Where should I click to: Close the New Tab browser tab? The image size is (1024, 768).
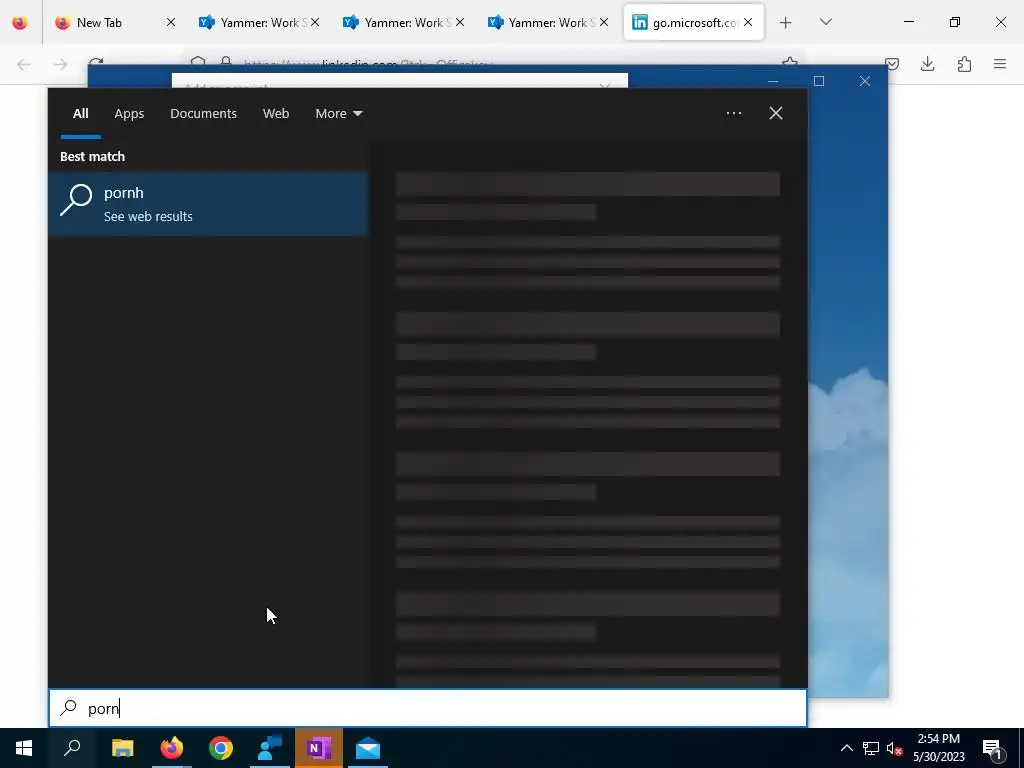click(x=170, y=22)
